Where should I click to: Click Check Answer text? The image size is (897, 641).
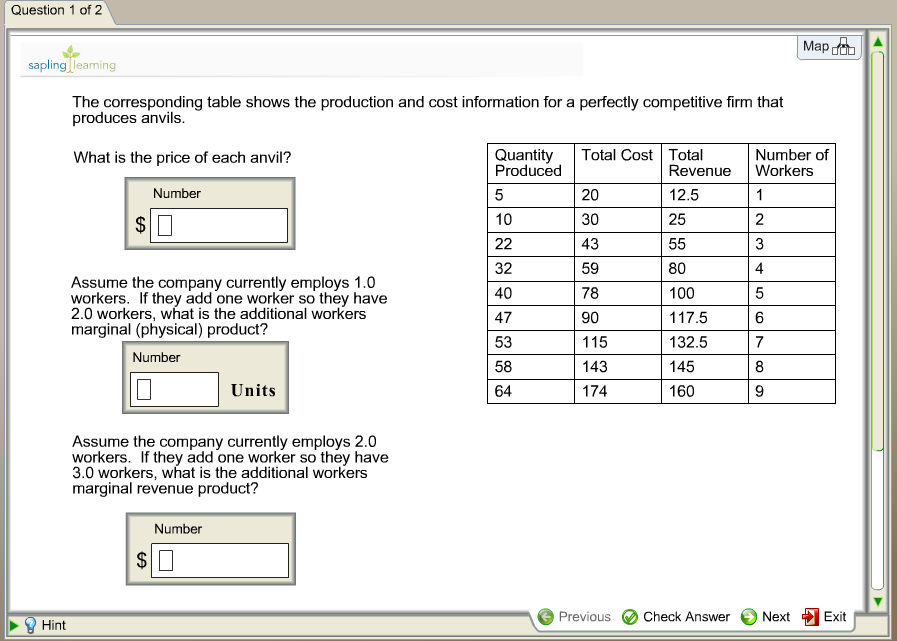(686, 616)
